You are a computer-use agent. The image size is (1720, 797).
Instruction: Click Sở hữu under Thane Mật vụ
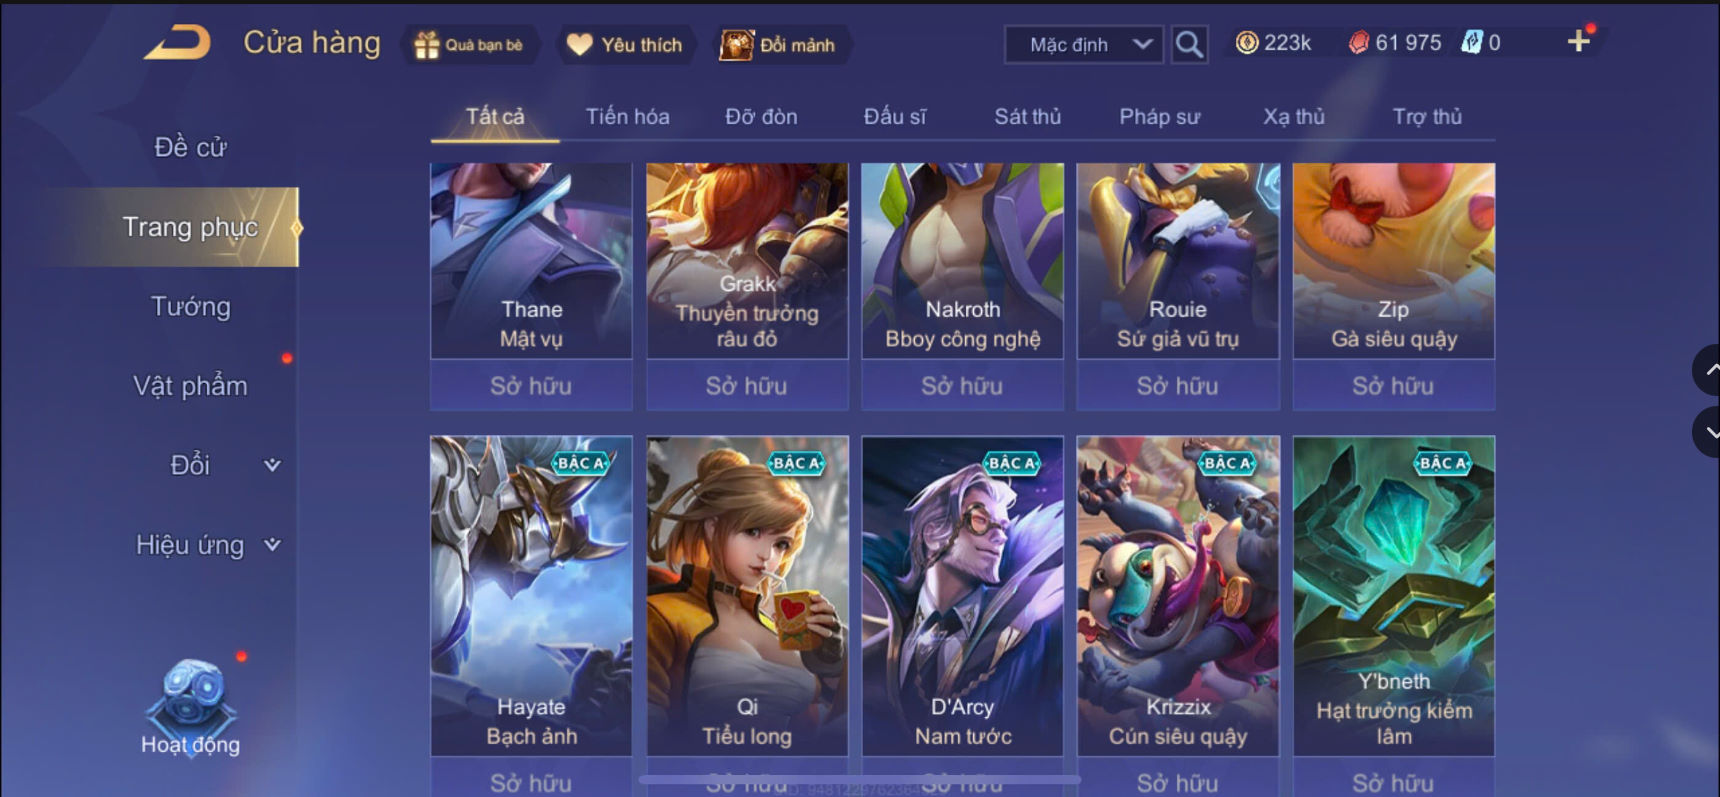[x=531, y=386]
